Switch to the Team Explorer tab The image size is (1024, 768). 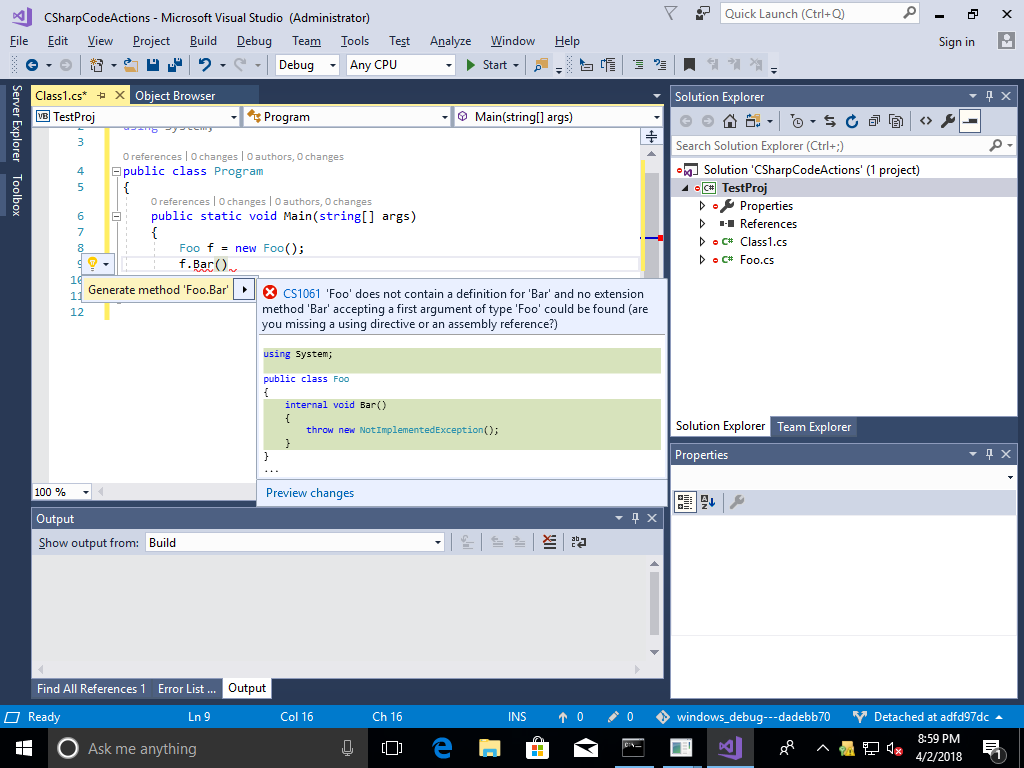[x=814, y=427]
